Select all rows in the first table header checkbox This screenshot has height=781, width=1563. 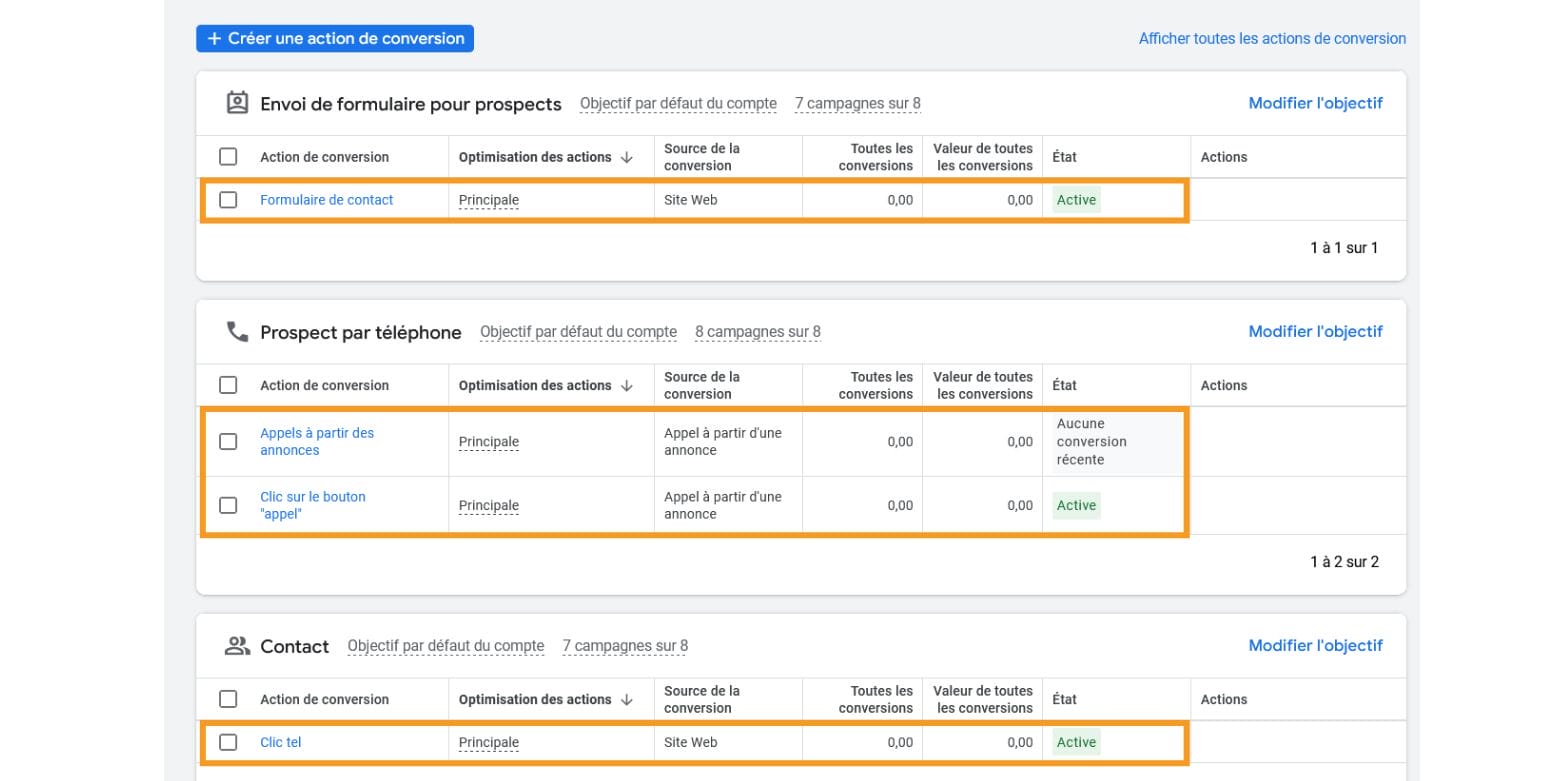point(228,156)
